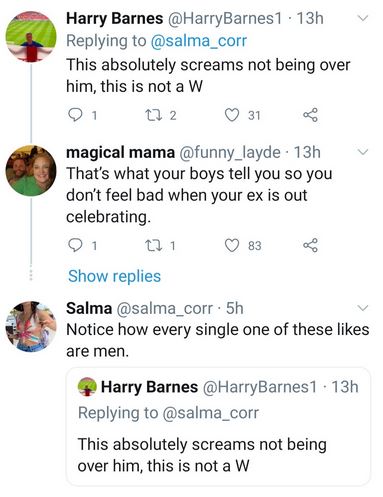Viewport: 383px width, 497px height.
Task: Open Salma profile name
Action: 89,308
